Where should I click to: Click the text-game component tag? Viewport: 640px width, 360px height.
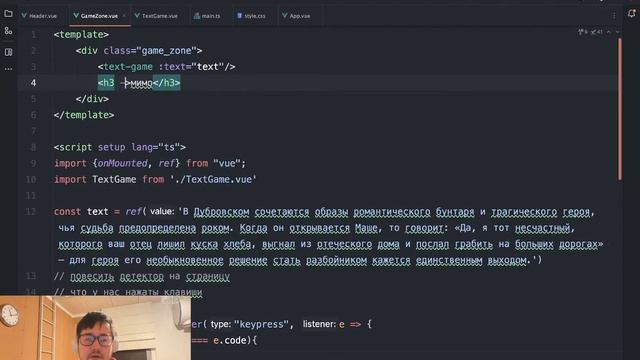pos(128,67)
